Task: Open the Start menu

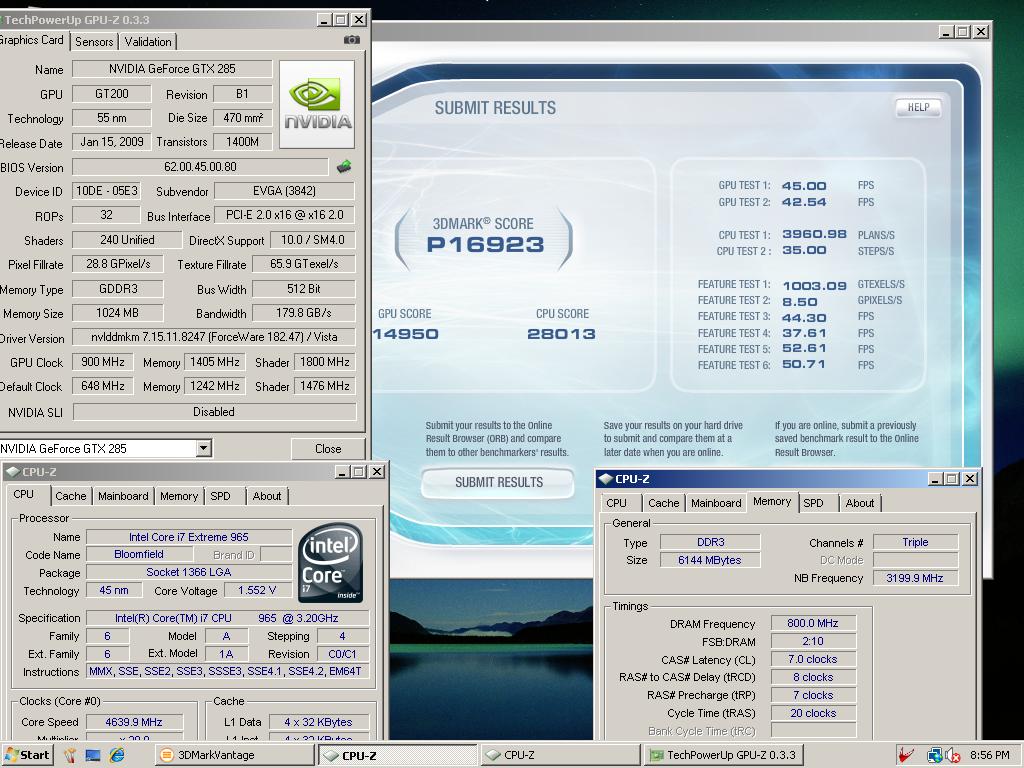Action: (27, 755)
